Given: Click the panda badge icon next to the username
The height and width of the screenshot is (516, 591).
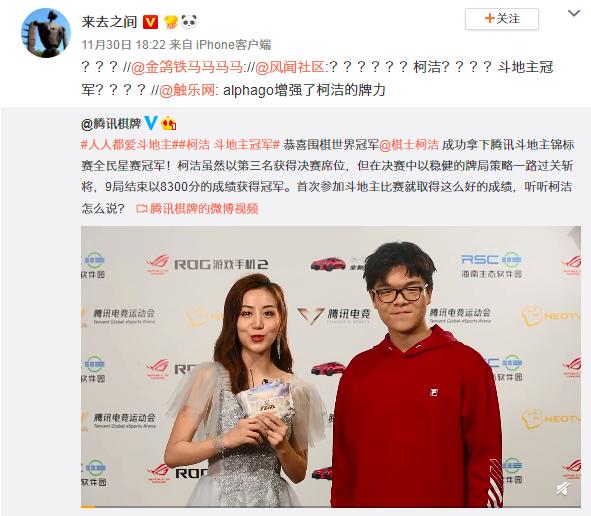Looking at the screenshot, I should pyautogui.click(x=189, y=21).
